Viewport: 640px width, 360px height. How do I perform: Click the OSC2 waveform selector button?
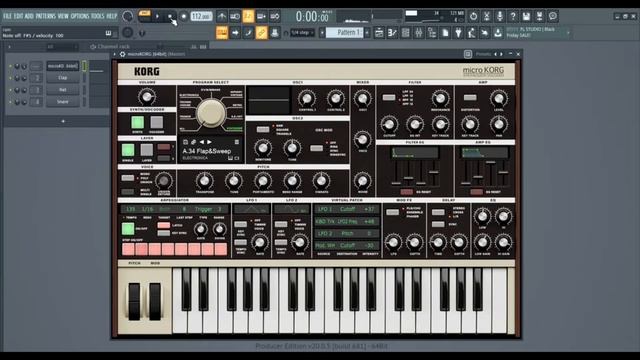click(263, 129)
